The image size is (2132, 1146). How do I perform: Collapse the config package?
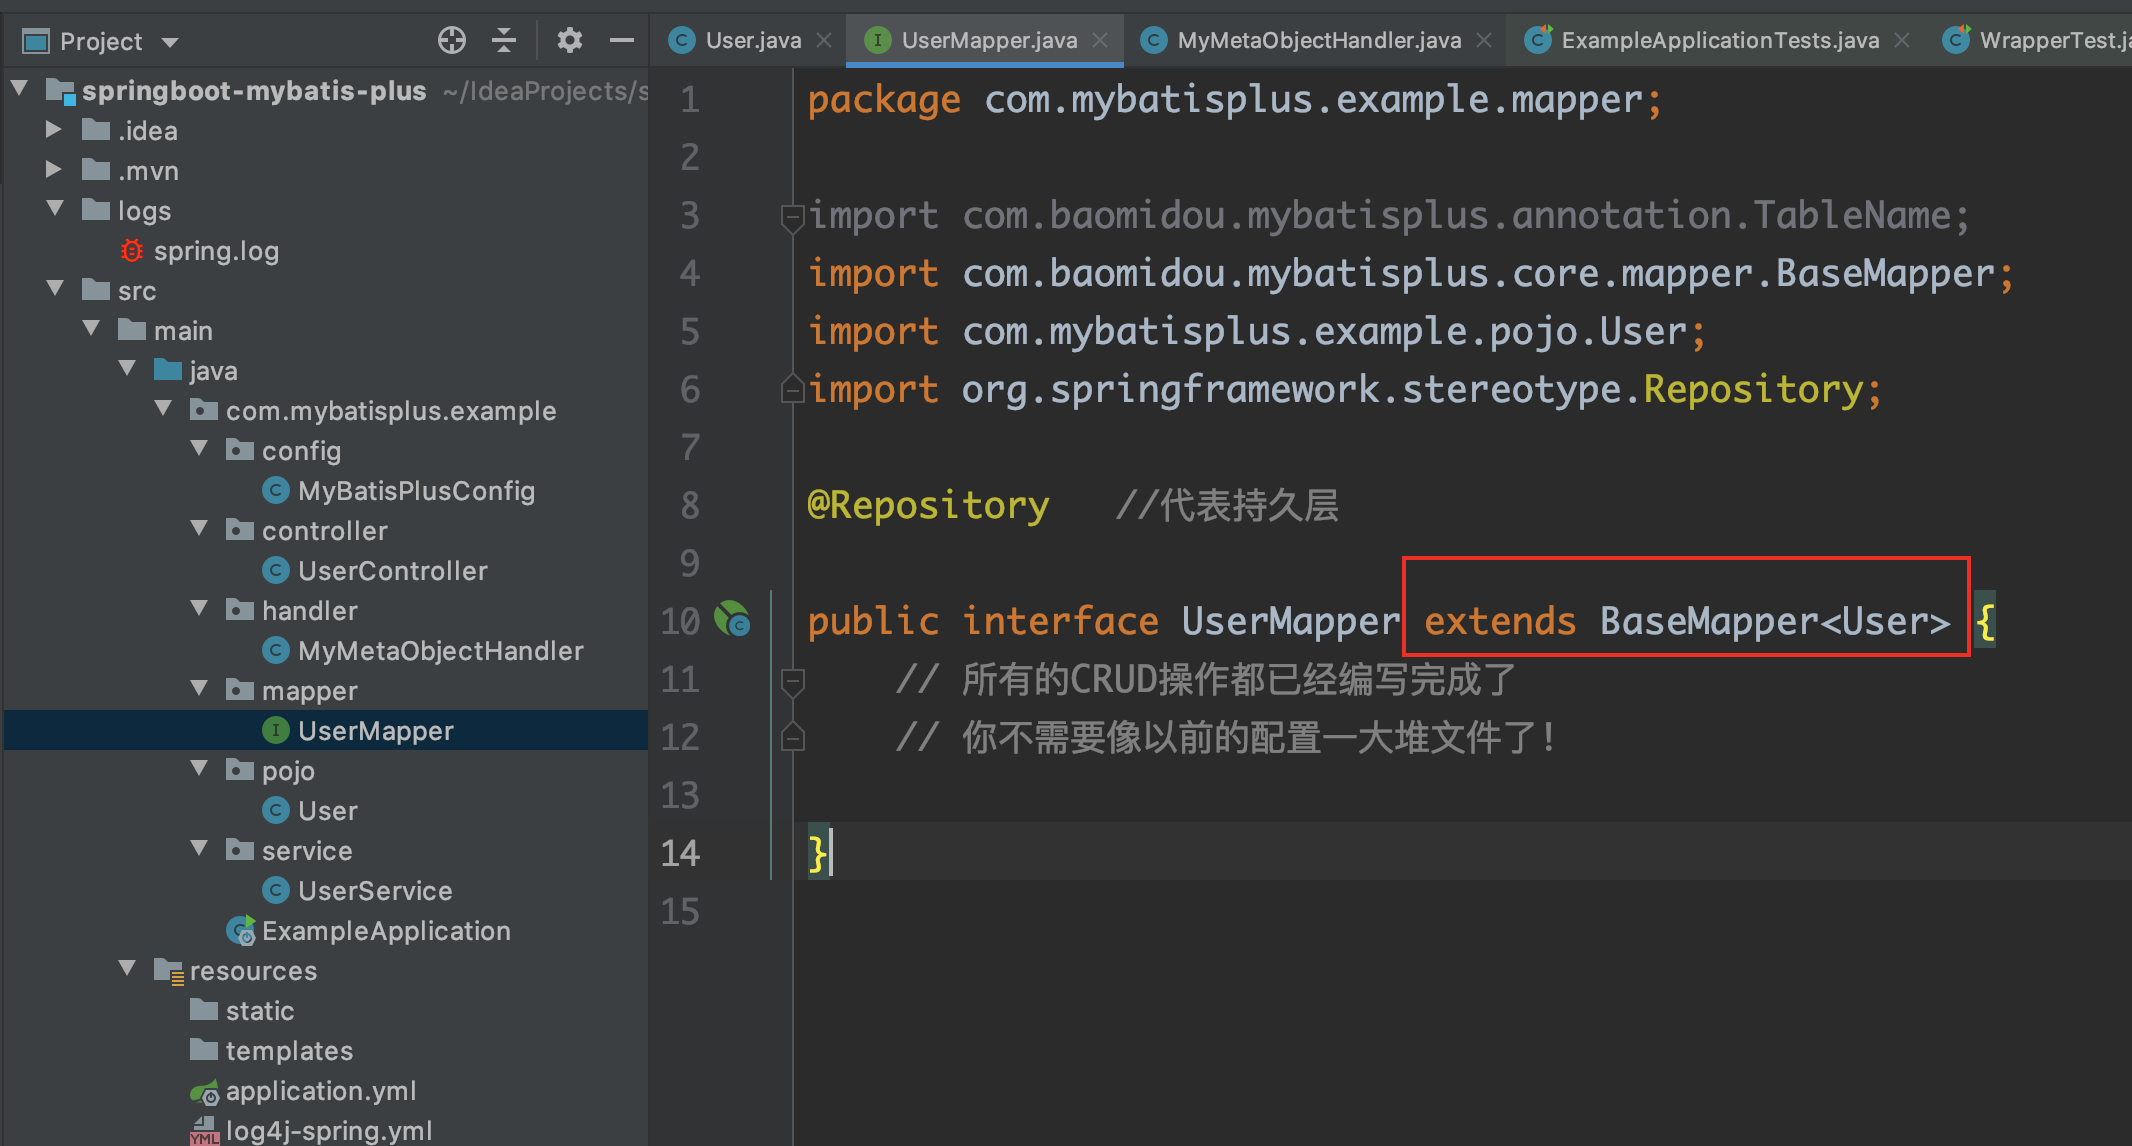(199, 449)
